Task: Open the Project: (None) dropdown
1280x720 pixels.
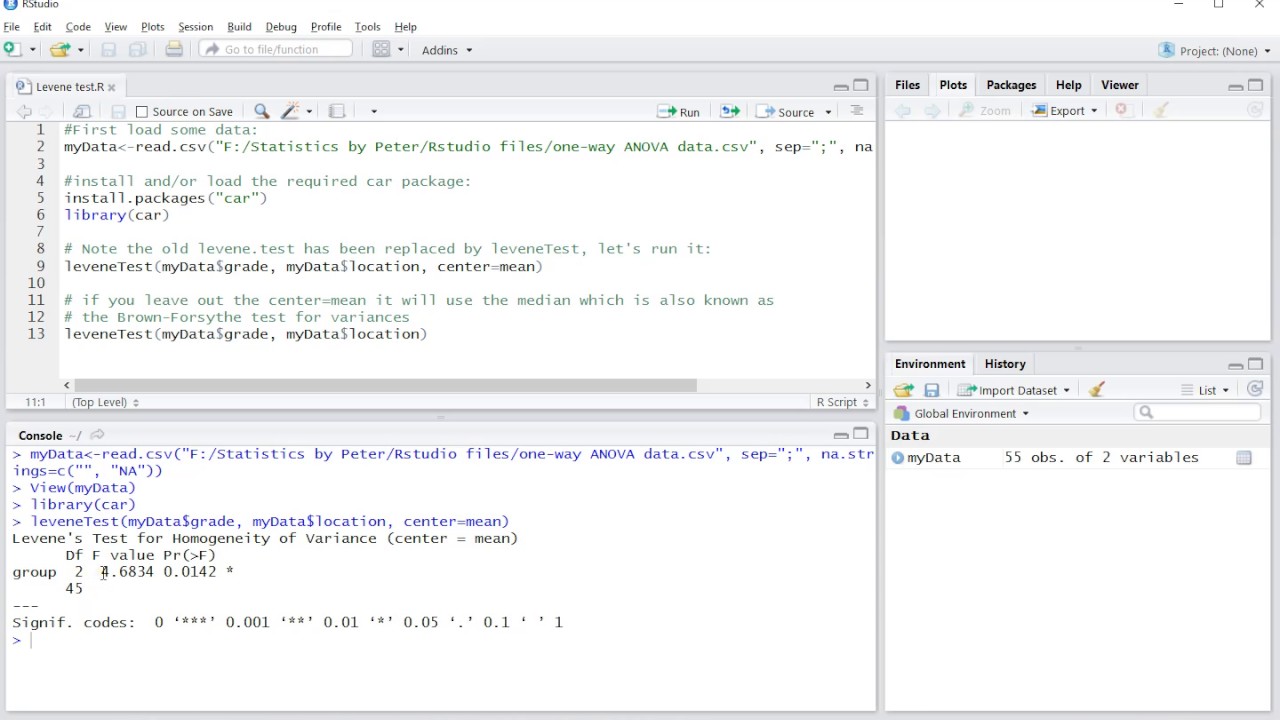Action: point(1214,50)
